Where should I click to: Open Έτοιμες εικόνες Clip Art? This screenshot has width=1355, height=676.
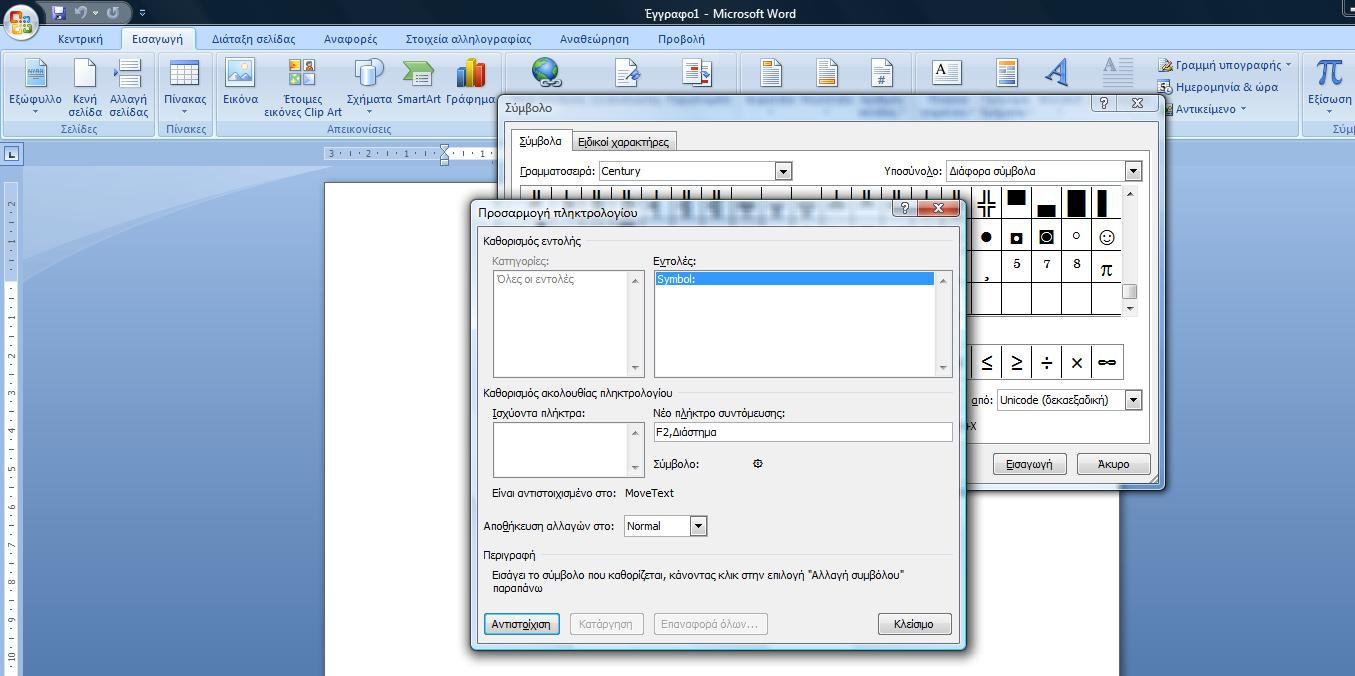click(x=302, y=87)
